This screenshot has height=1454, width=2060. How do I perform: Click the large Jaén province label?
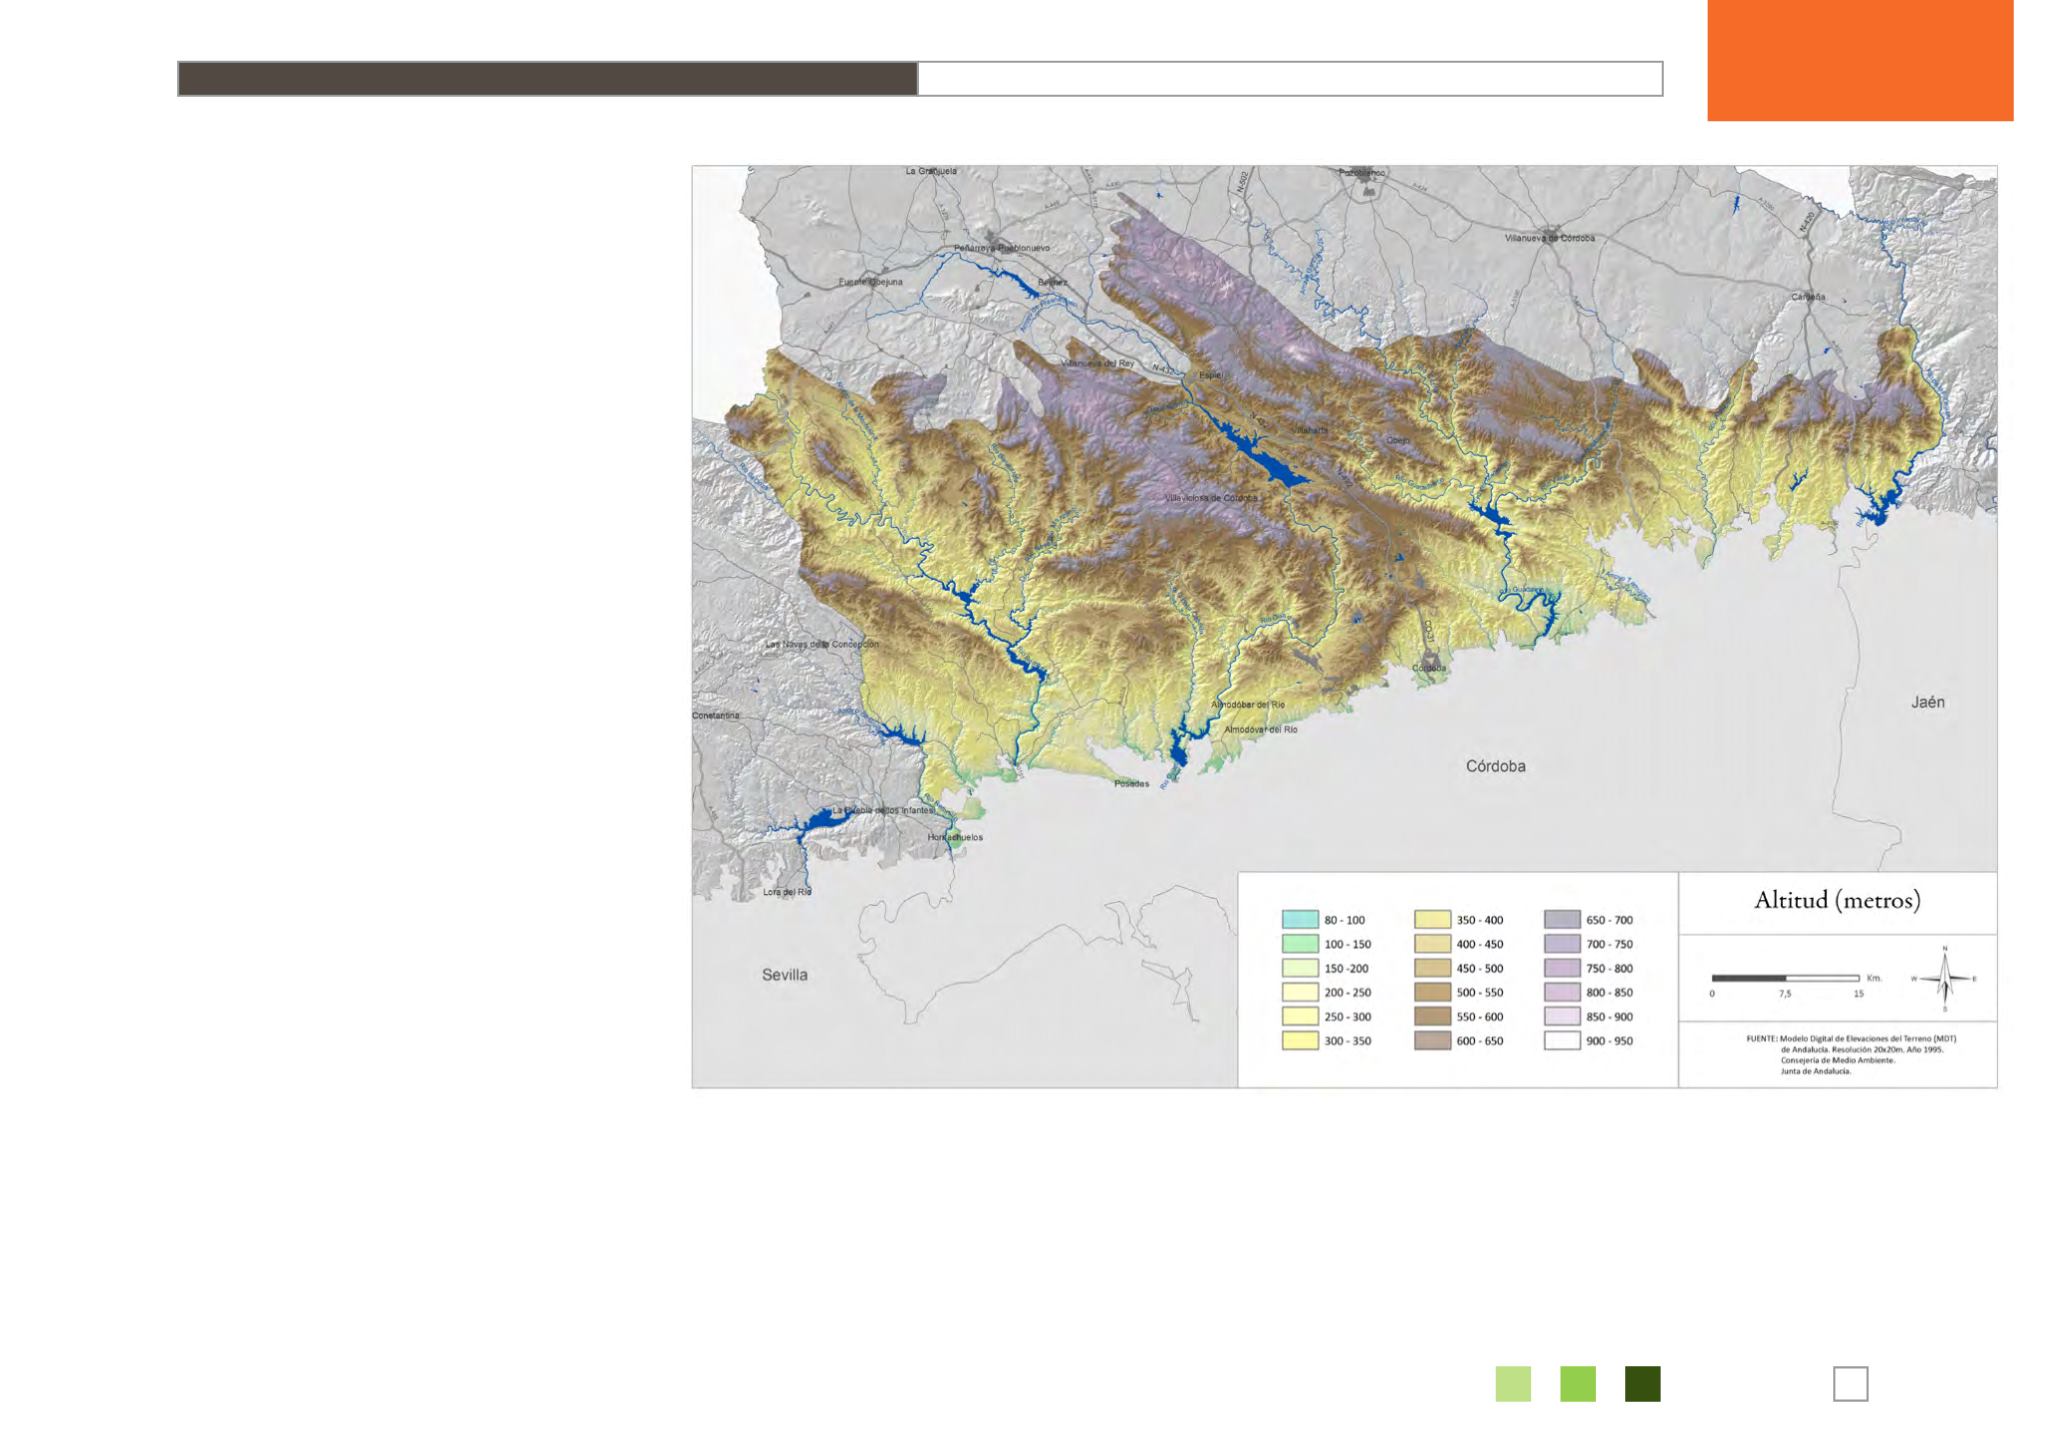tap(1928, 702)
